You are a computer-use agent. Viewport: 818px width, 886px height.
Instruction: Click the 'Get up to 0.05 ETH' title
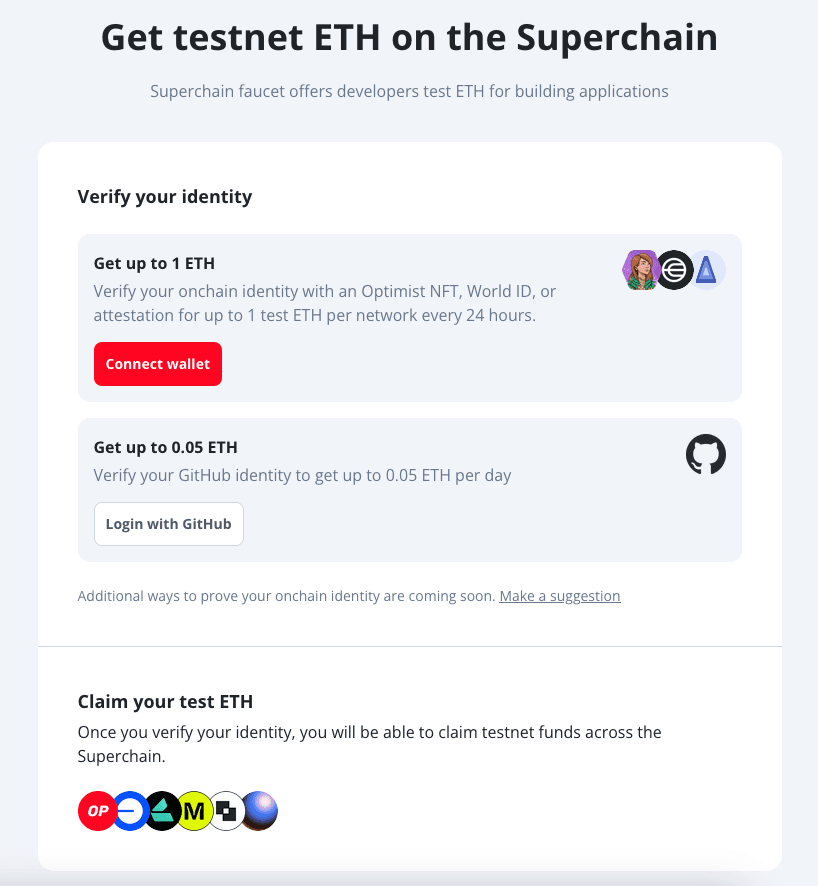click(x=165, y=447)
